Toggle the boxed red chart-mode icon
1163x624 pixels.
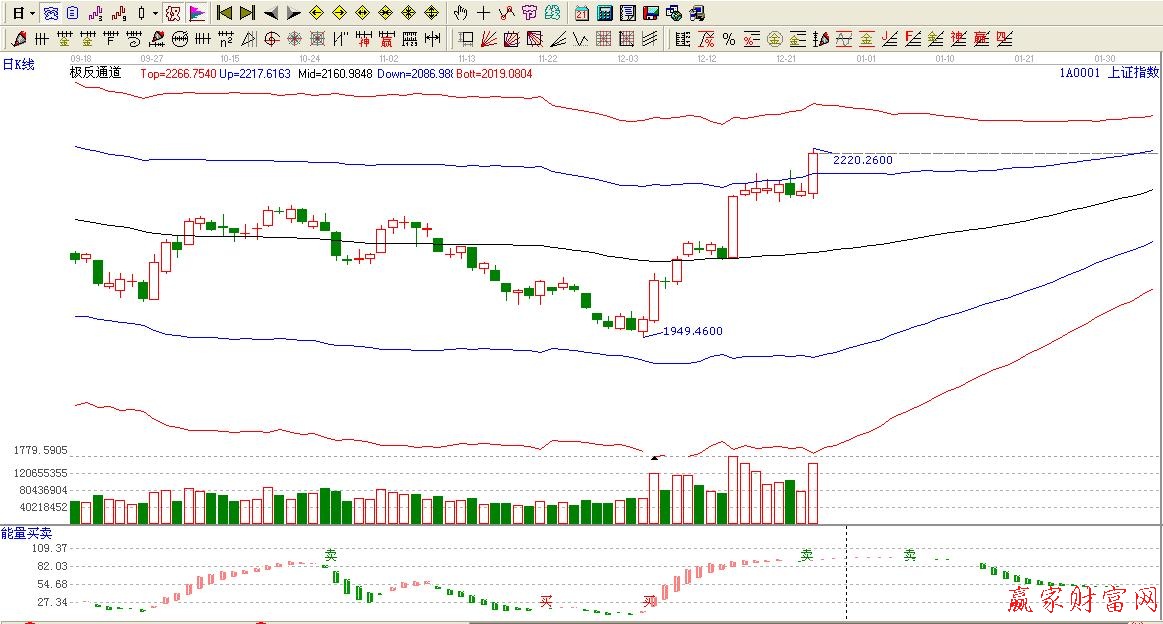pyautogui.click(x=173, y=13)
